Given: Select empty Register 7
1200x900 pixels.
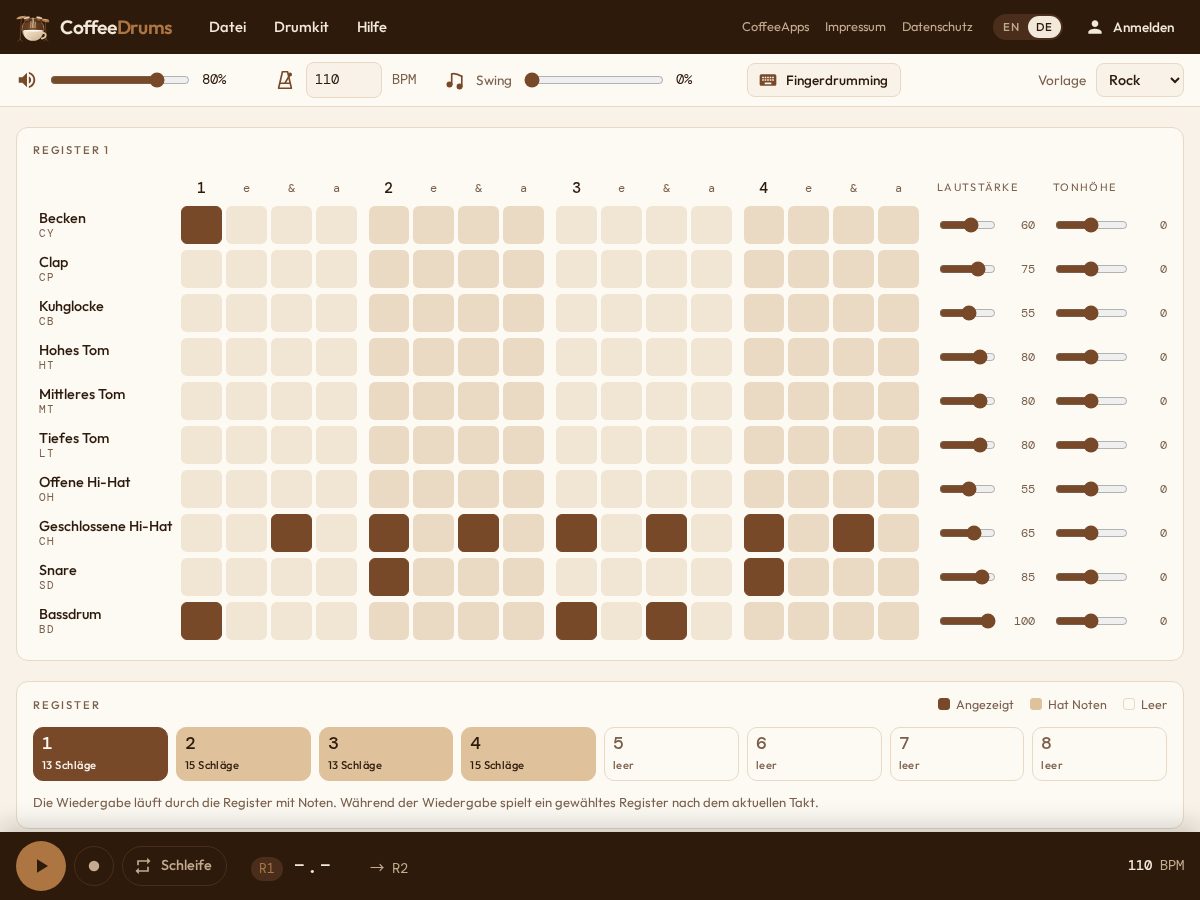Looking at the screenshot, I should click(957, 754).
